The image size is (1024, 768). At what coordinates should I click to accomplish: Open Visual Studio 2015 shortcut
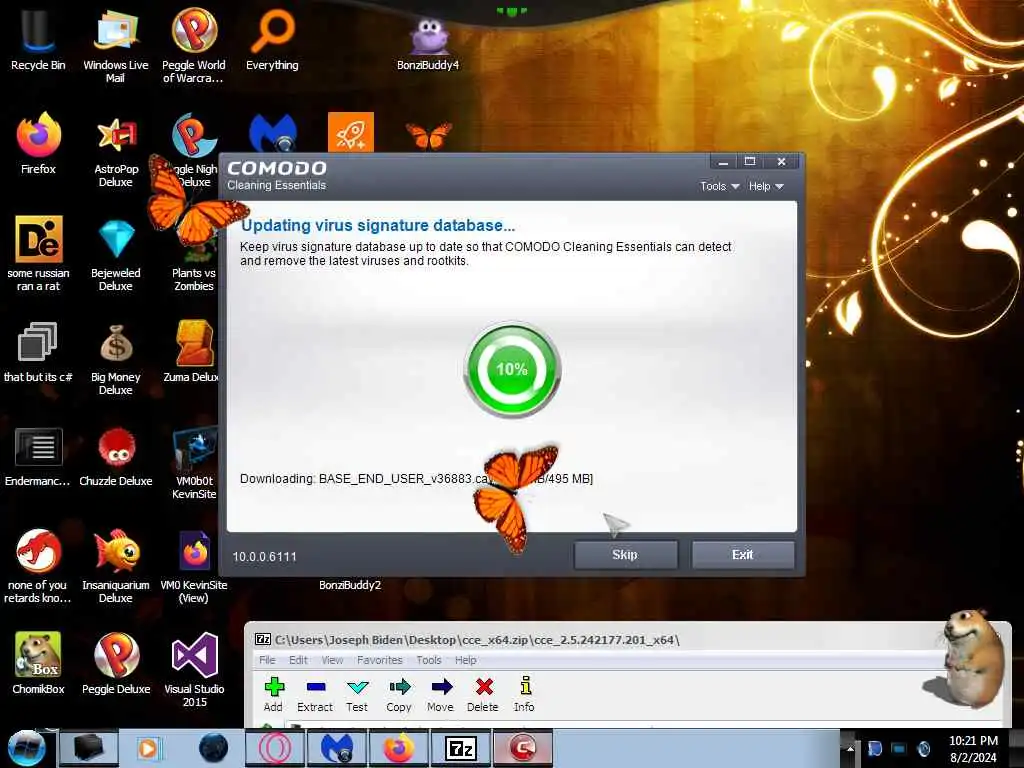[x=194, y=669]
